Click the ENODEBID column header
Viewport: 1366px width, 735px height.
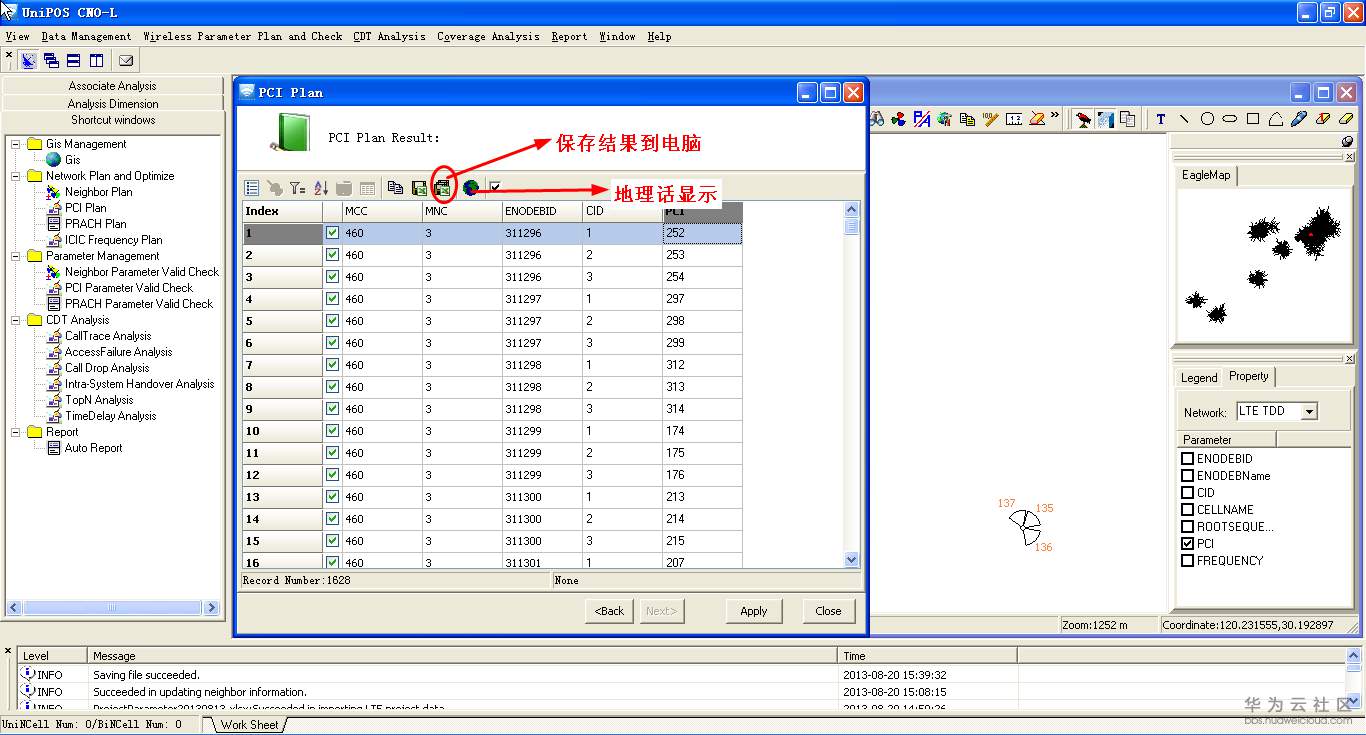click(542, 211)
